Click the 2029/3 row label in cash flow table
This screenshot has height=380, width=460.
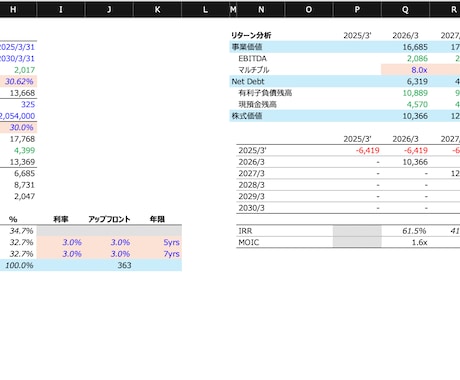pos(251,197)
